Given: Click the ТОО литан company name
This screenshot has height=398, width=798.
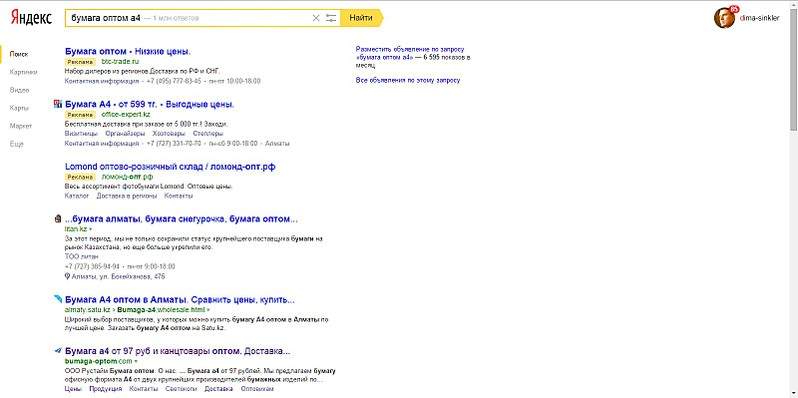Looking at the screenshot, I should tap(81, 256).
